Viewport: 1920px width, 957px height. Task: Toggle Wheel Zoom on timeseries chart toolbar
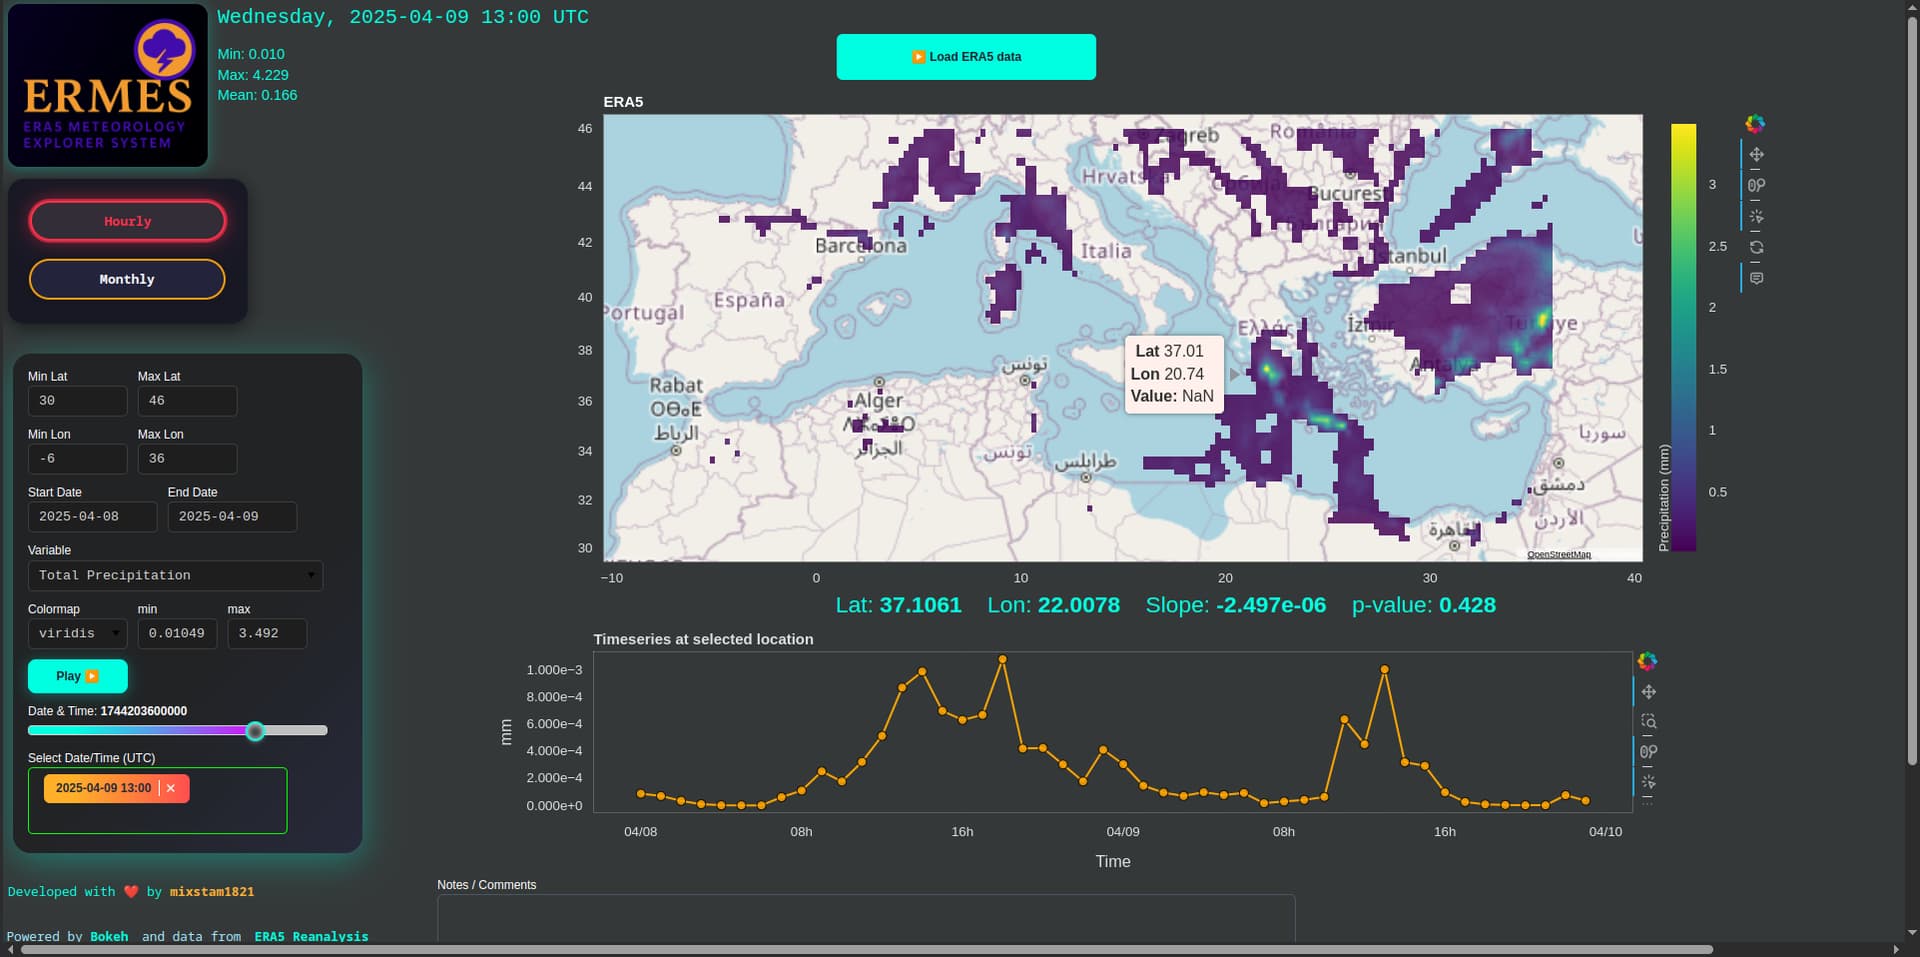click(x=1649, y=751)
